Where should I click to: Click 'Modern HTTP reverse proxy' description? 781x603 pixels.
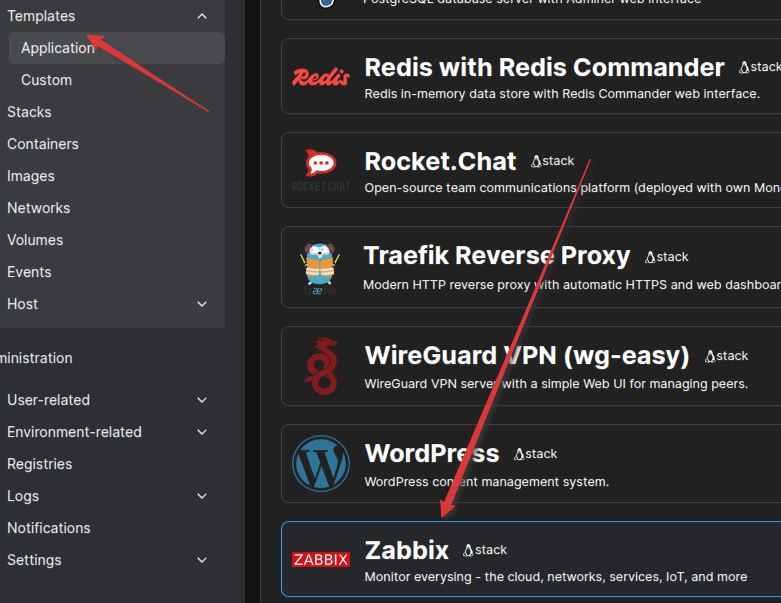pyautogui.click(x=572, y=284)
